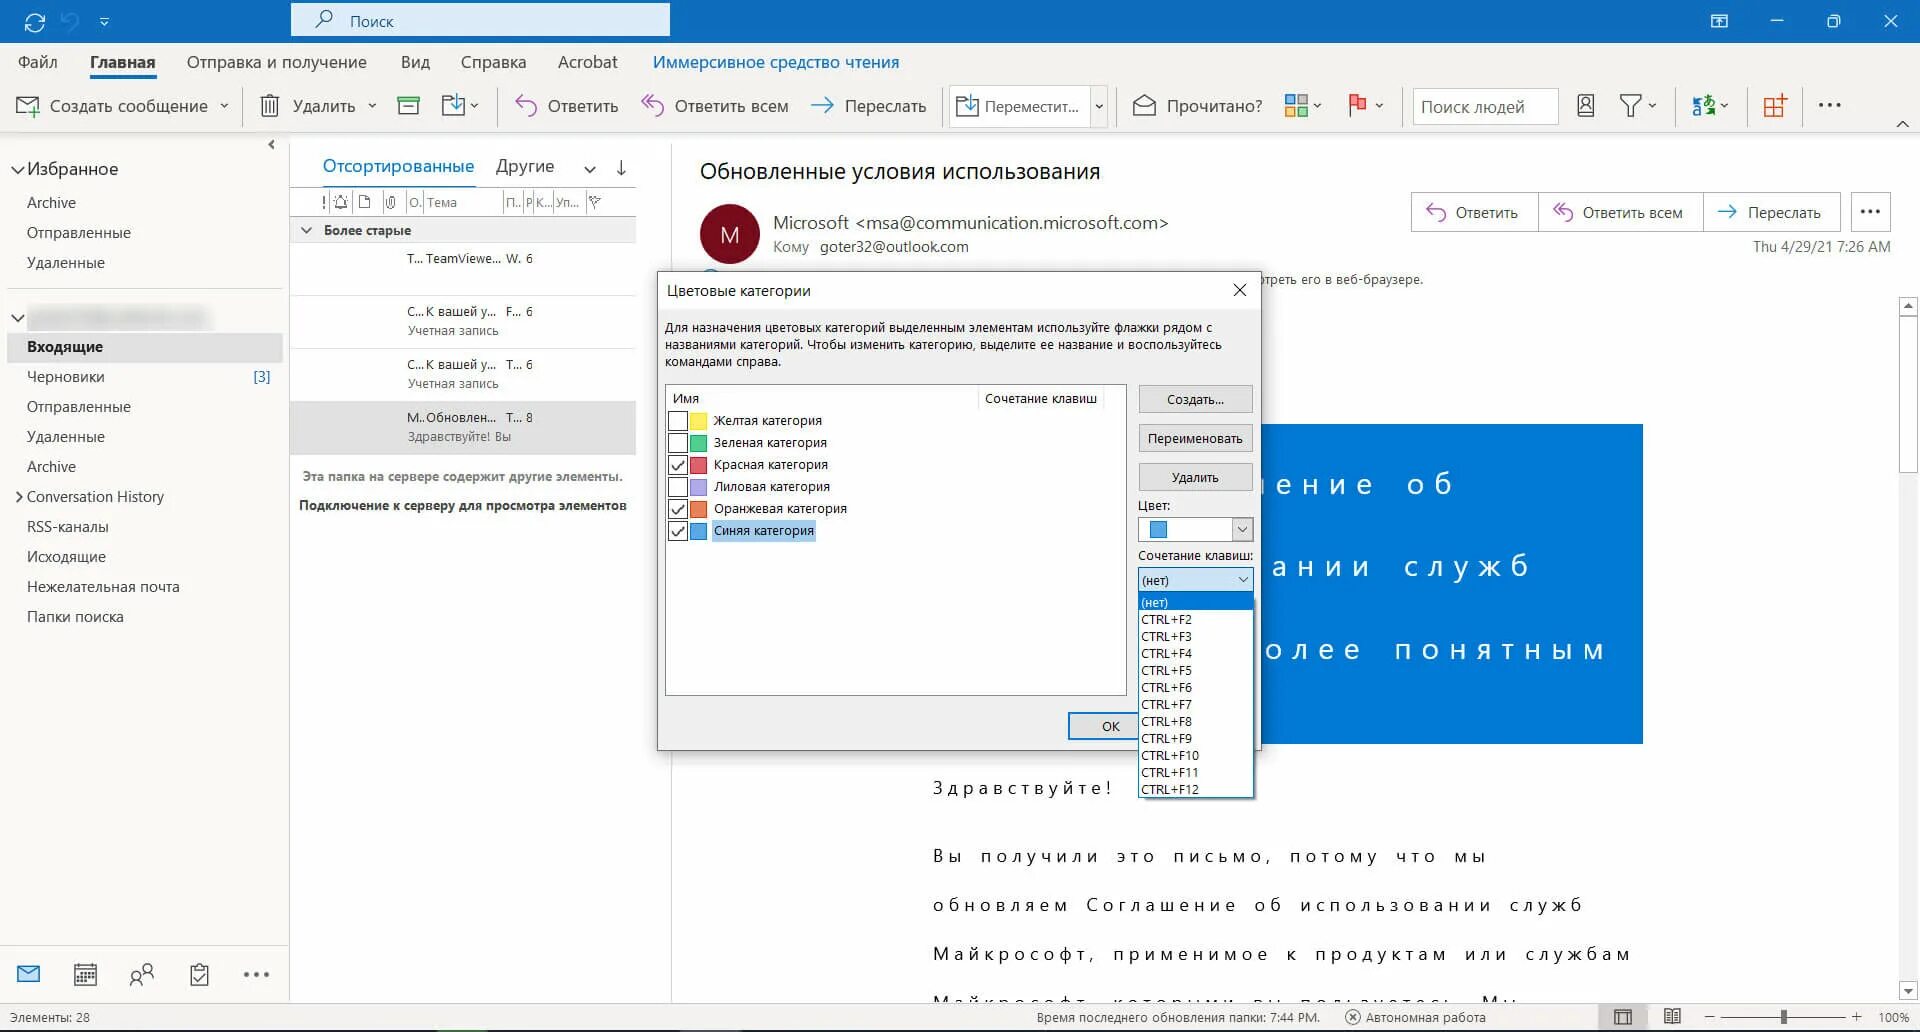
Task: Uncheck the Красная категория checkbox
Action: point(677,465)
